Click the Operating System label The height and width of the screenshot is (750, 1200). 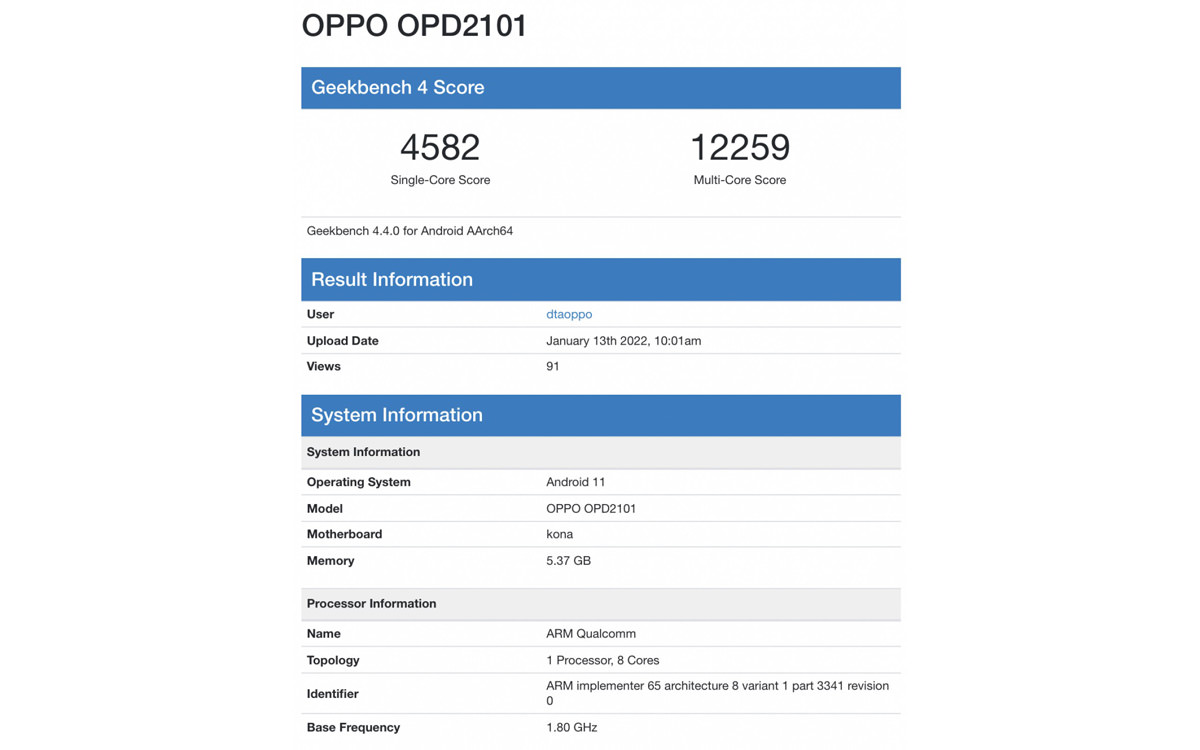point(359,482)
